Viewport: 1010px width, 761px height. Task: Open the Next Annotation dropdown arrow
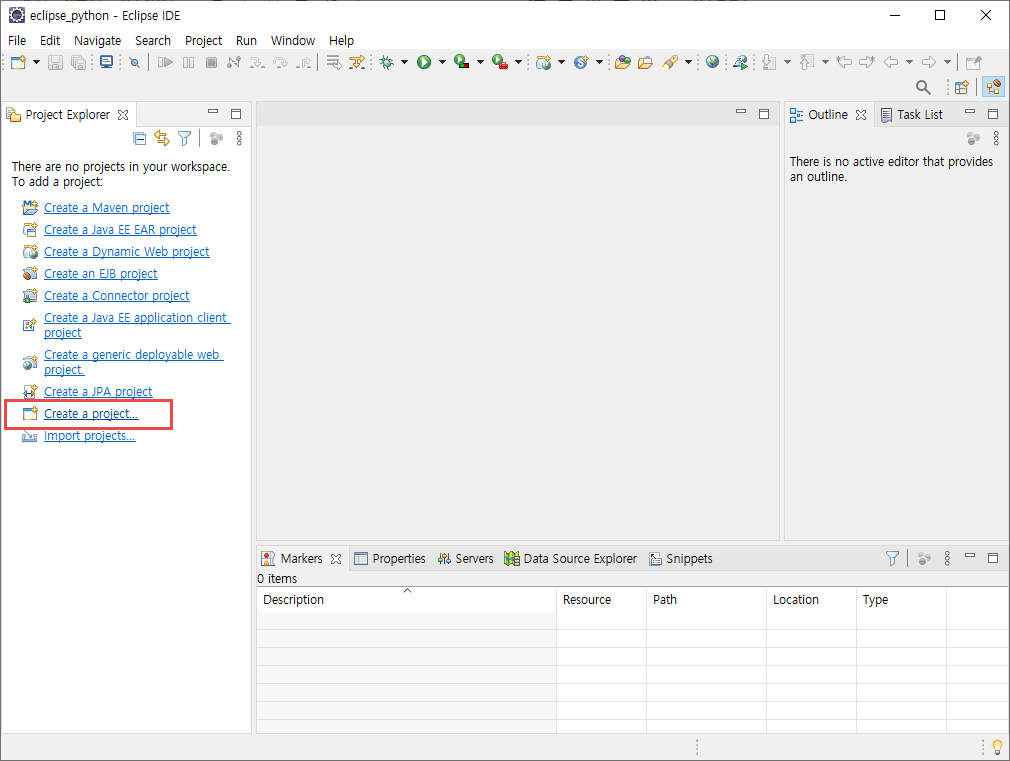point(788,63)
